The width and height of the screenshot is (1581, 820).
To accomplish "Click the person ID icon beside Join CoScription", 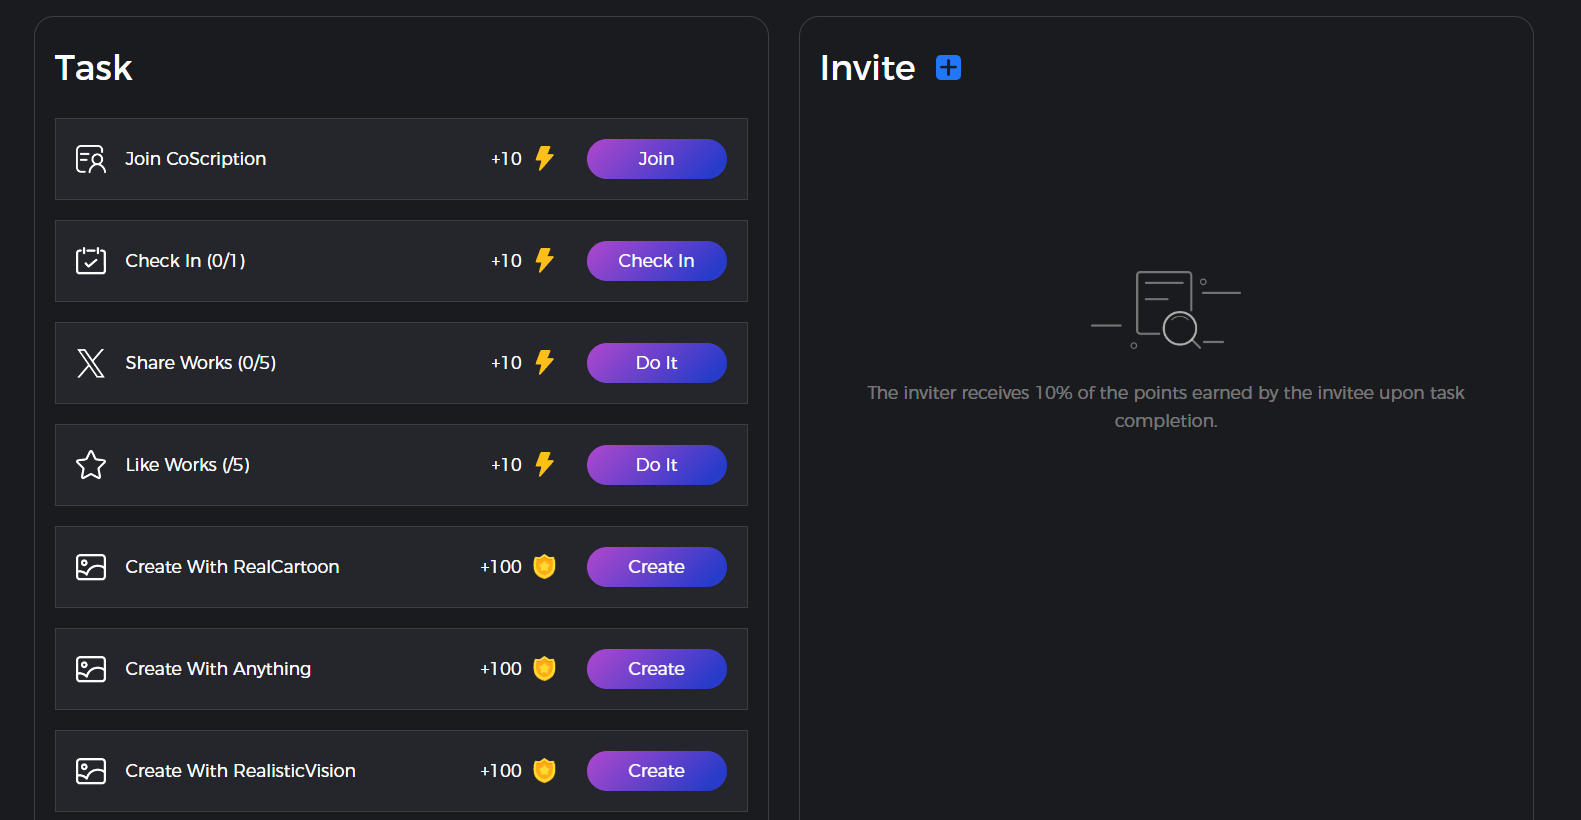I will point(90,158).
